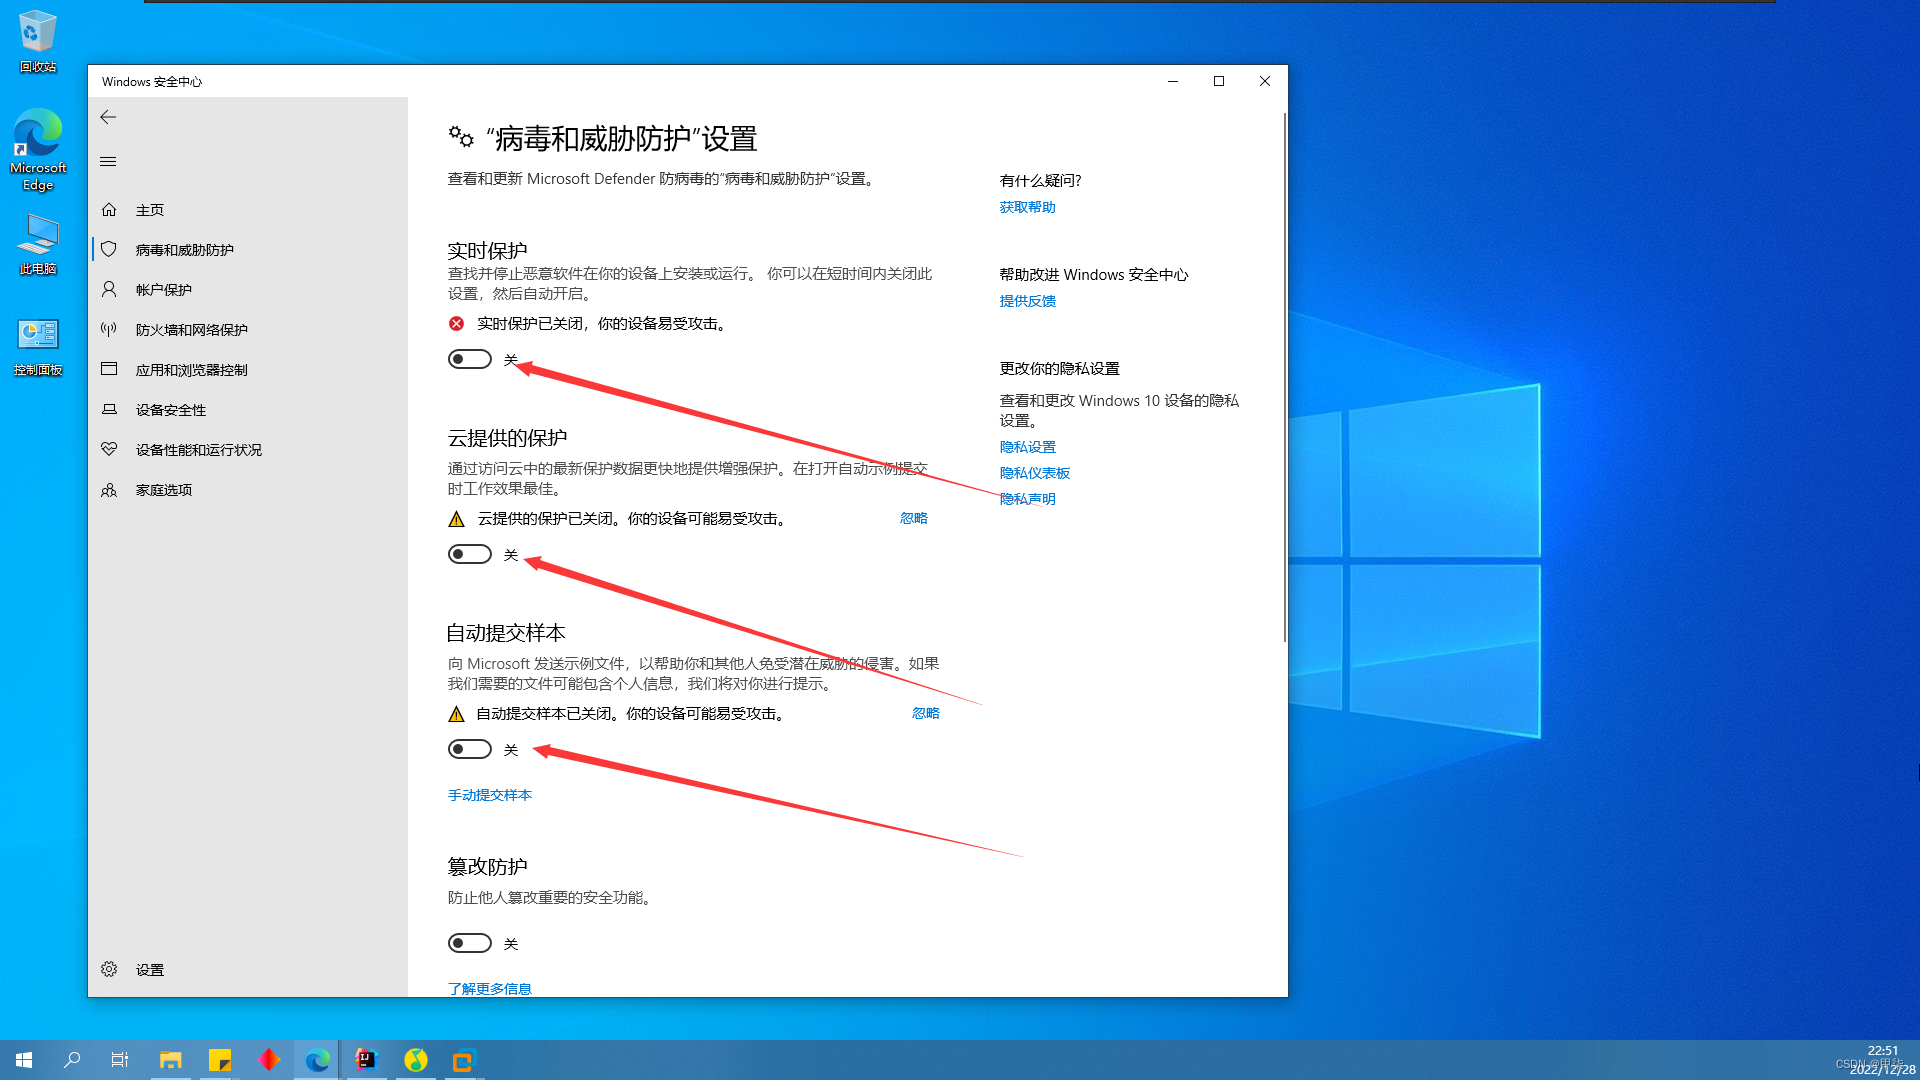Open the 主页 home icon
This screenshot has width=1920, height=1080.
(109, 210)
